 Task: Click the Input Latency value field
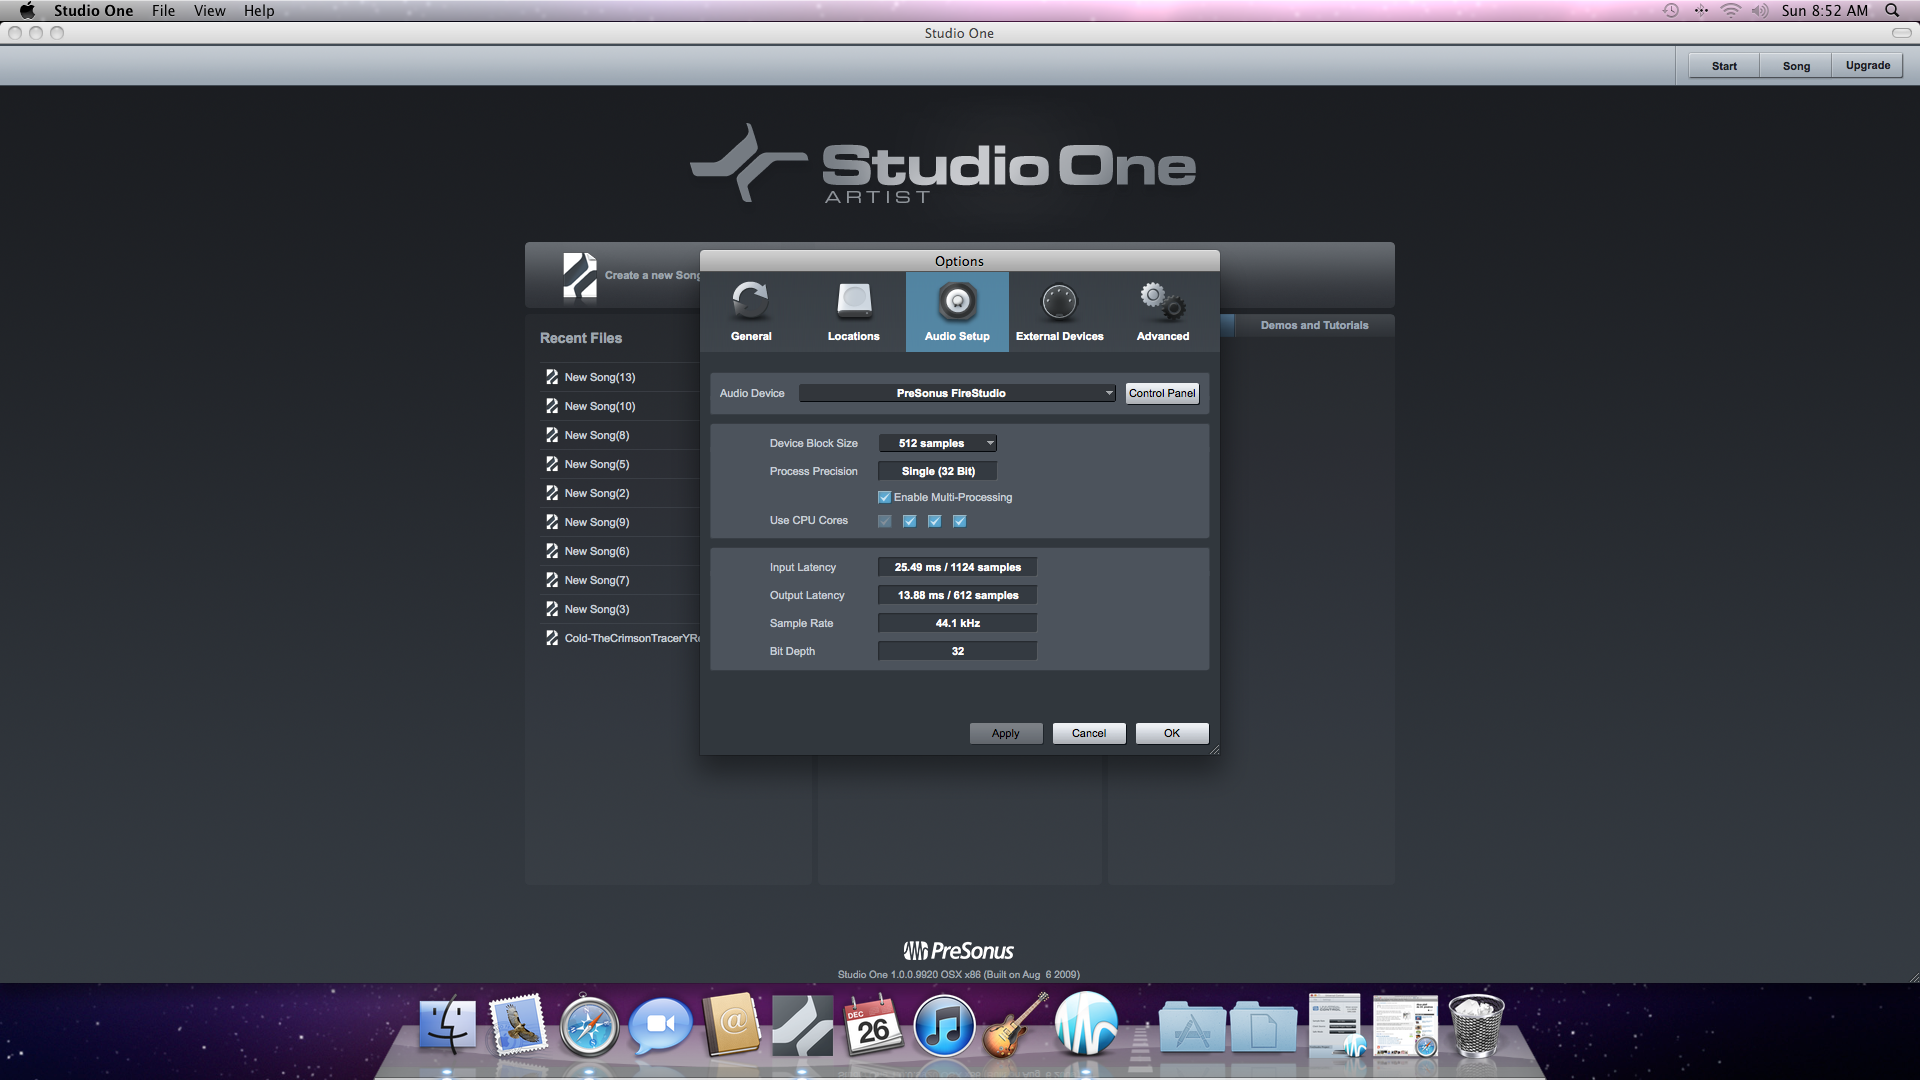coord(957,567)
